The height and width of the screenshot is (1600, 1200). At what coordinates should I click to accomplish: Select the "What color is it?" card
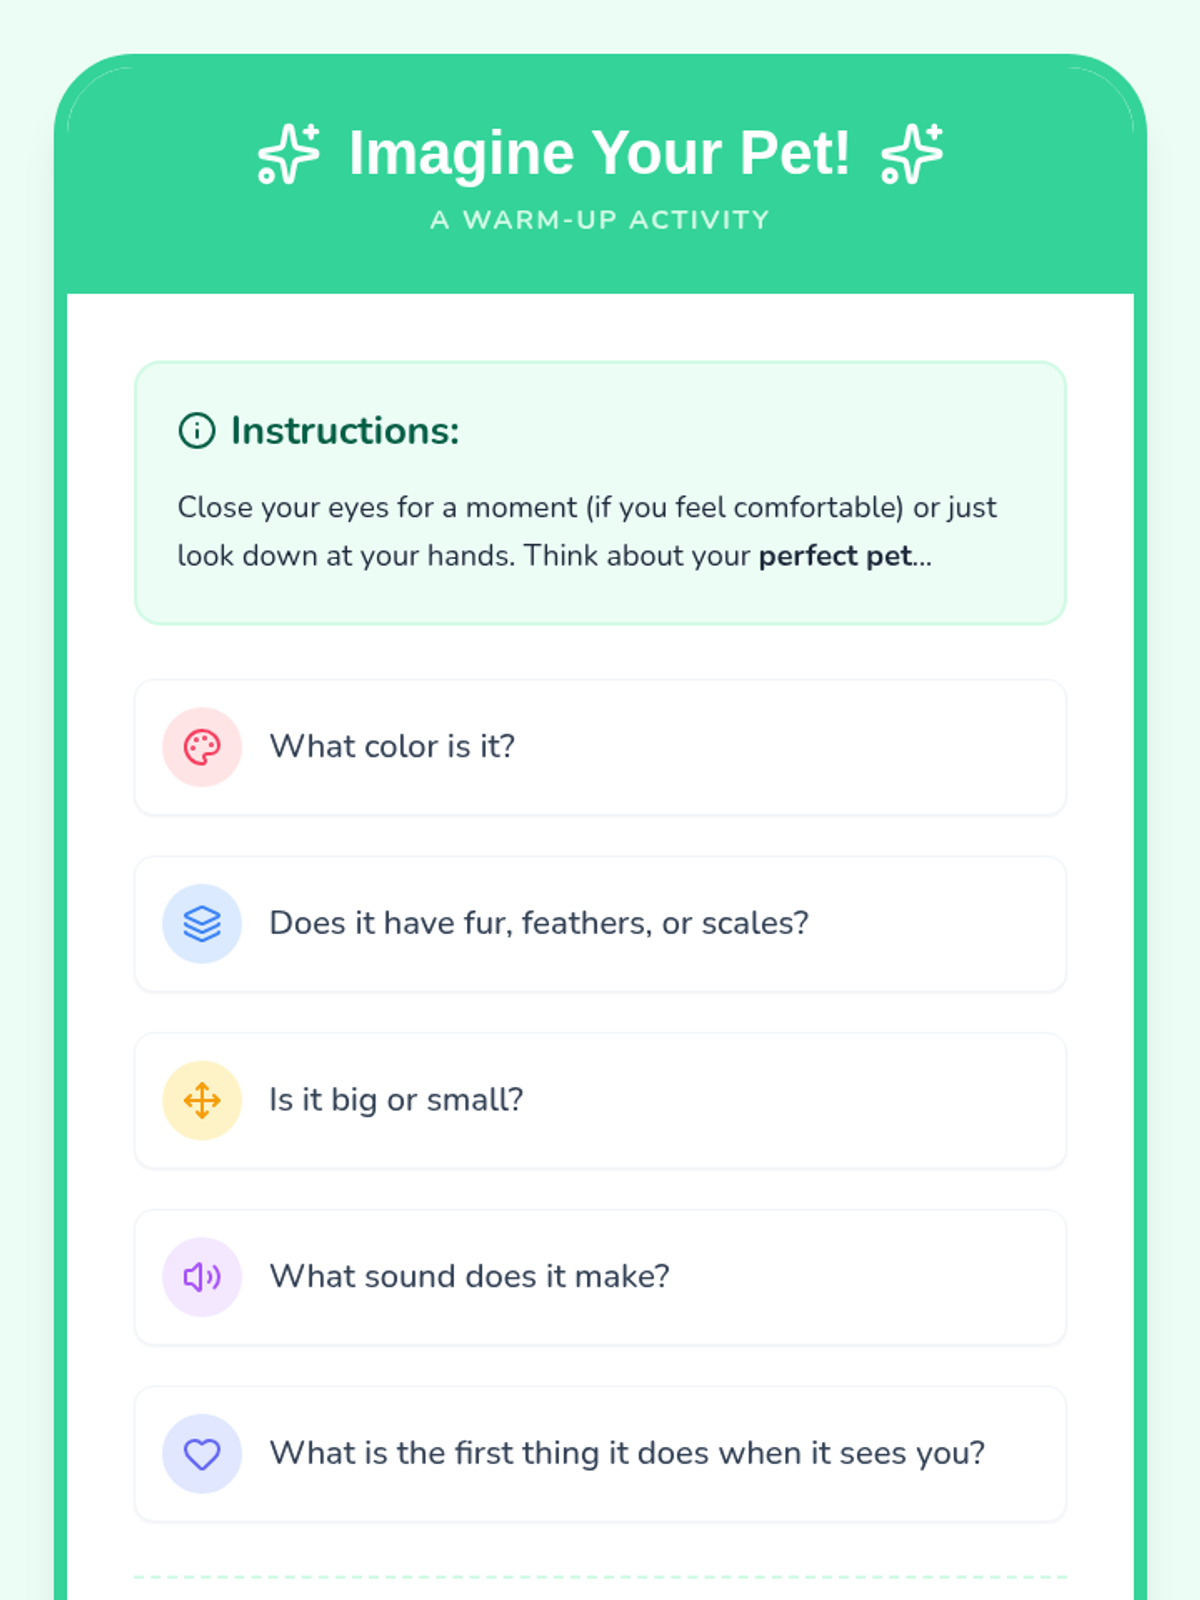tap(600, 747)
